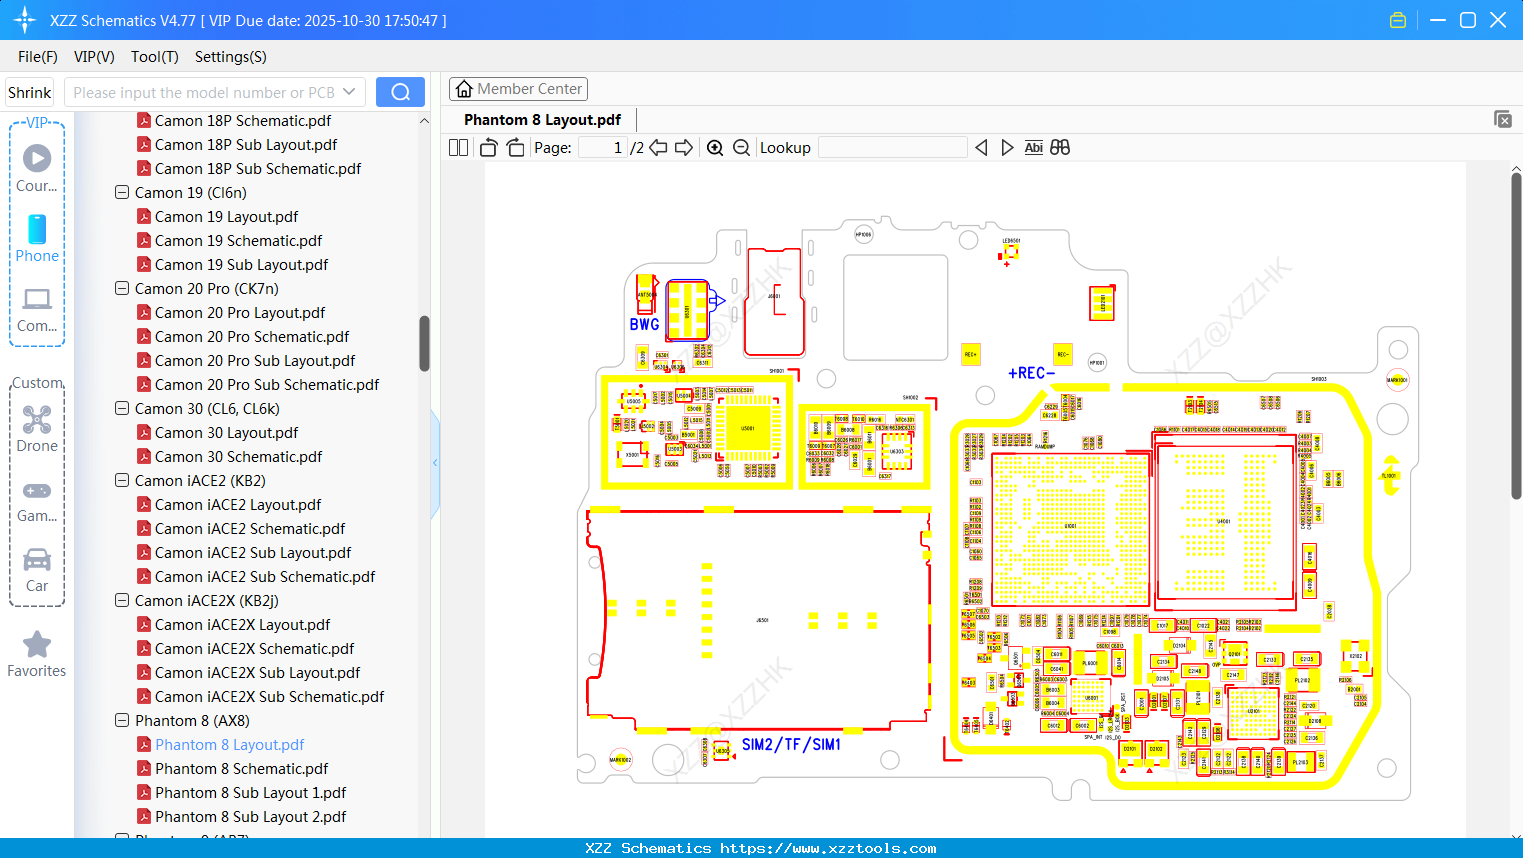The height and width of the screenshot is (858, 1523).
Task: Click the Lookup text field
Action: pos(893,148)
